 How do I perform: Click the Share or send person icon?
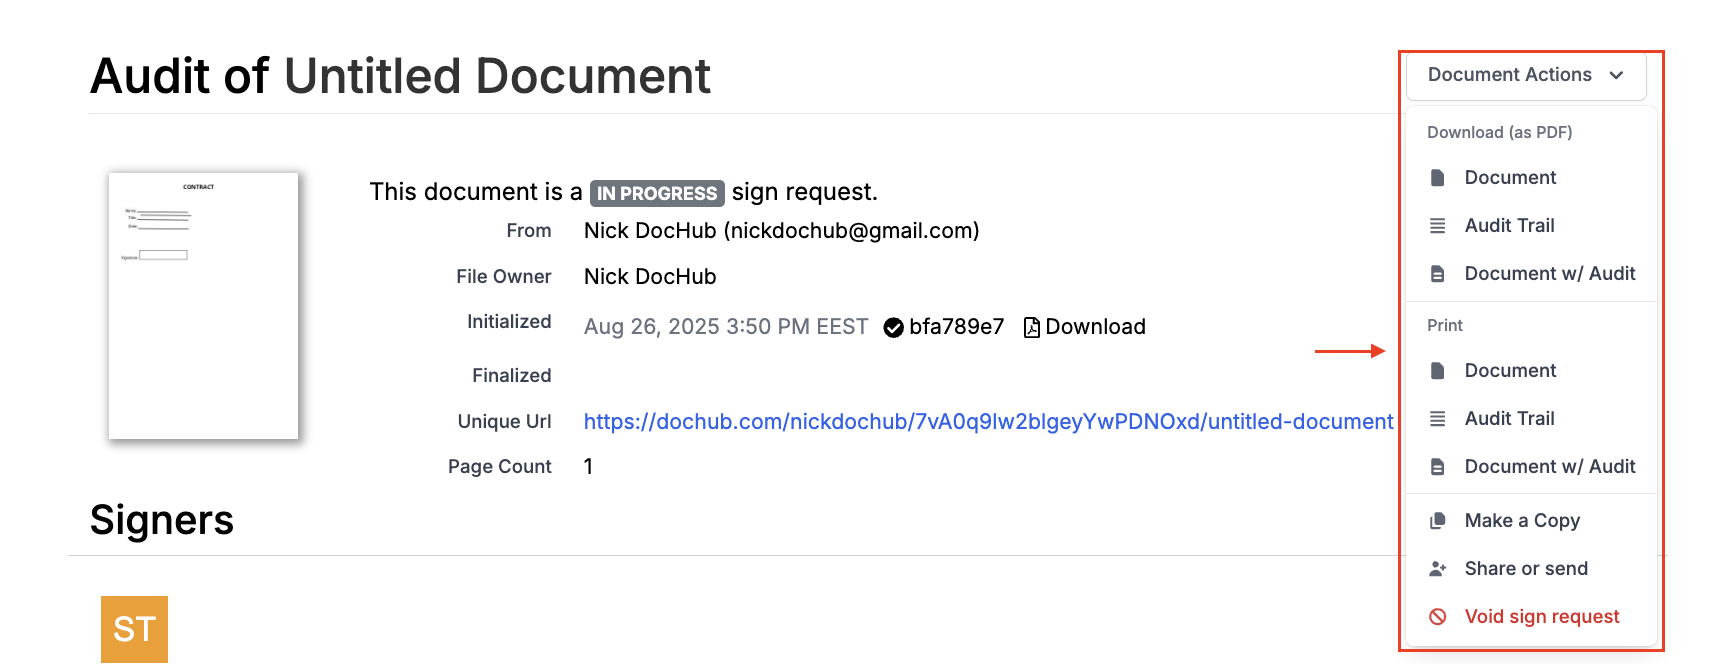(1437, 569)
